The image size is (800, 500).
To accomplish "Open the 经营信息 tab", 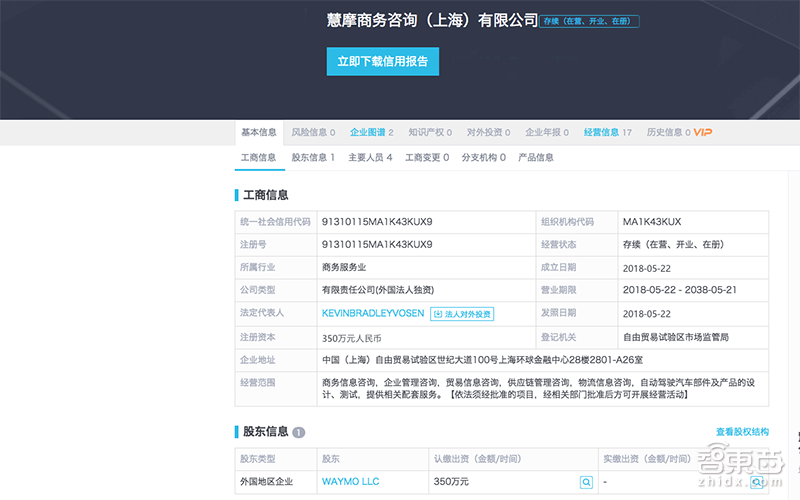I will [607, 133].
